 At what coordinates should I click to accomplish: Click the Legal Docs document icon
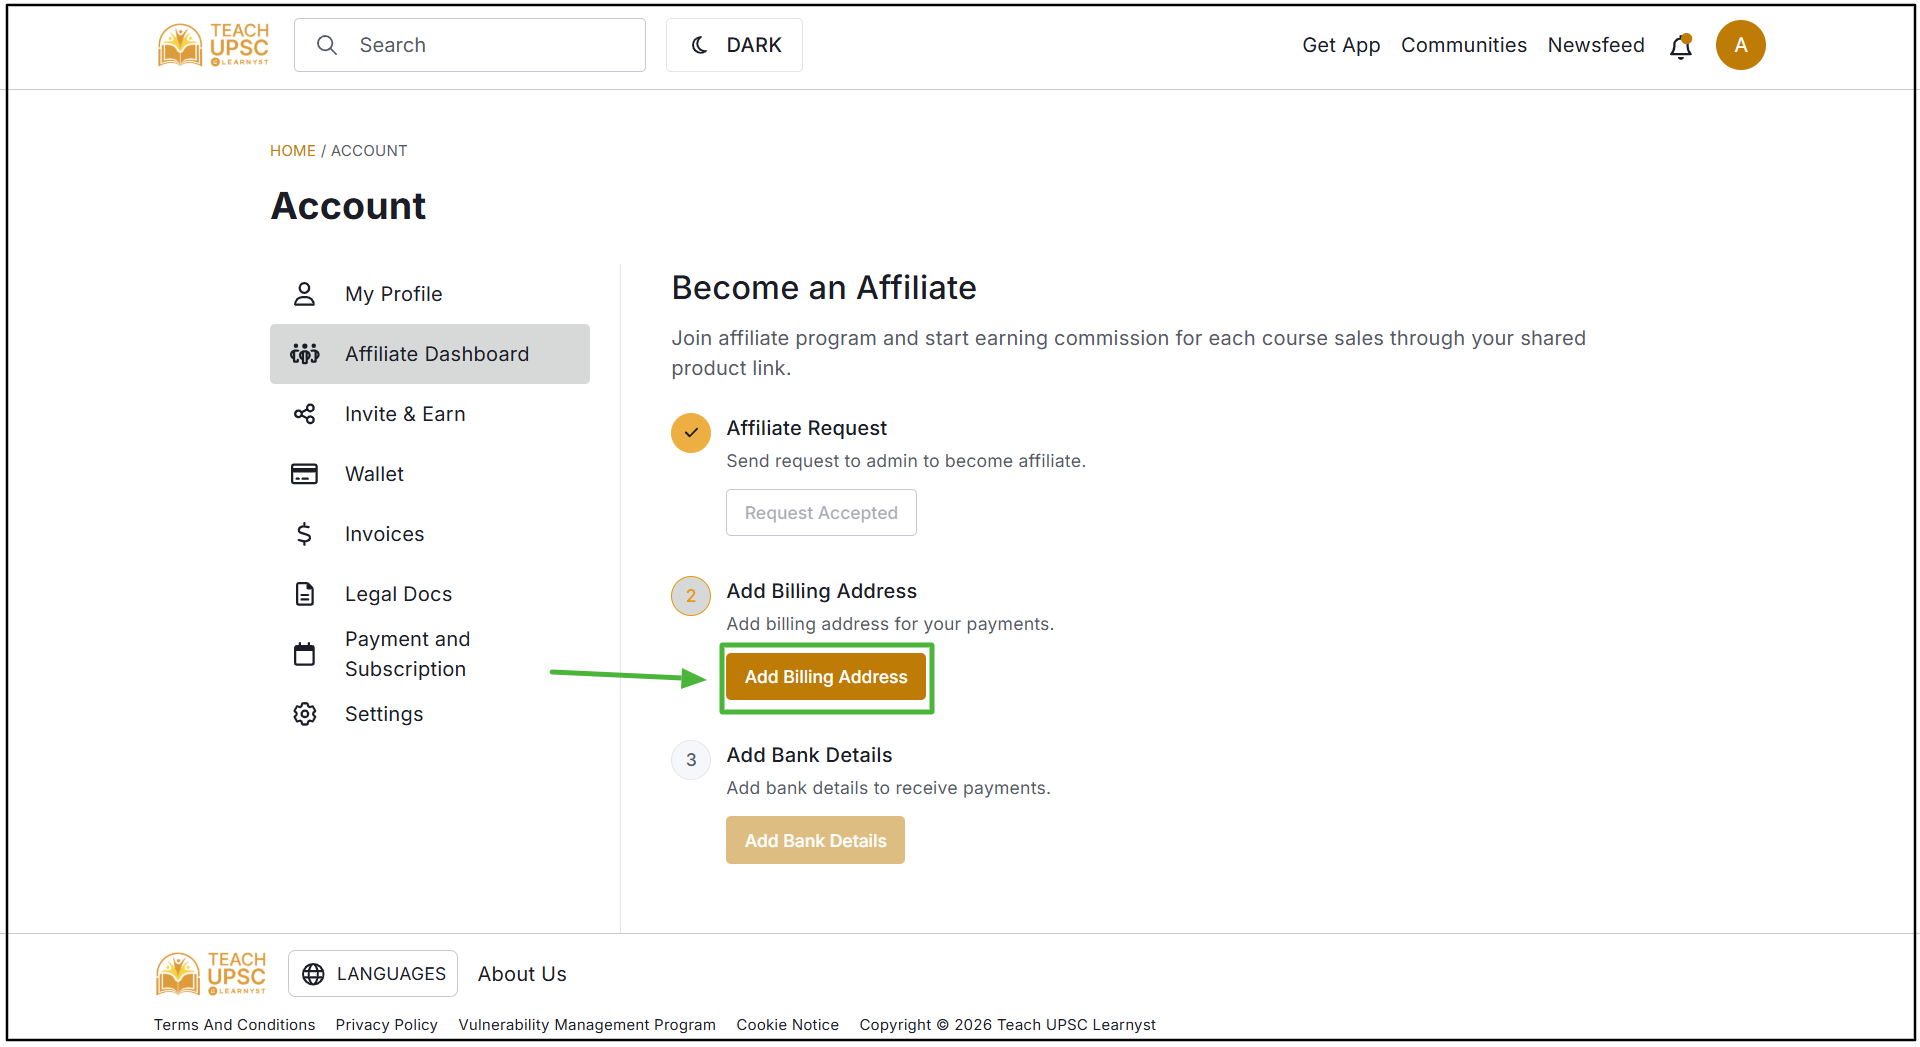point(304,594)
